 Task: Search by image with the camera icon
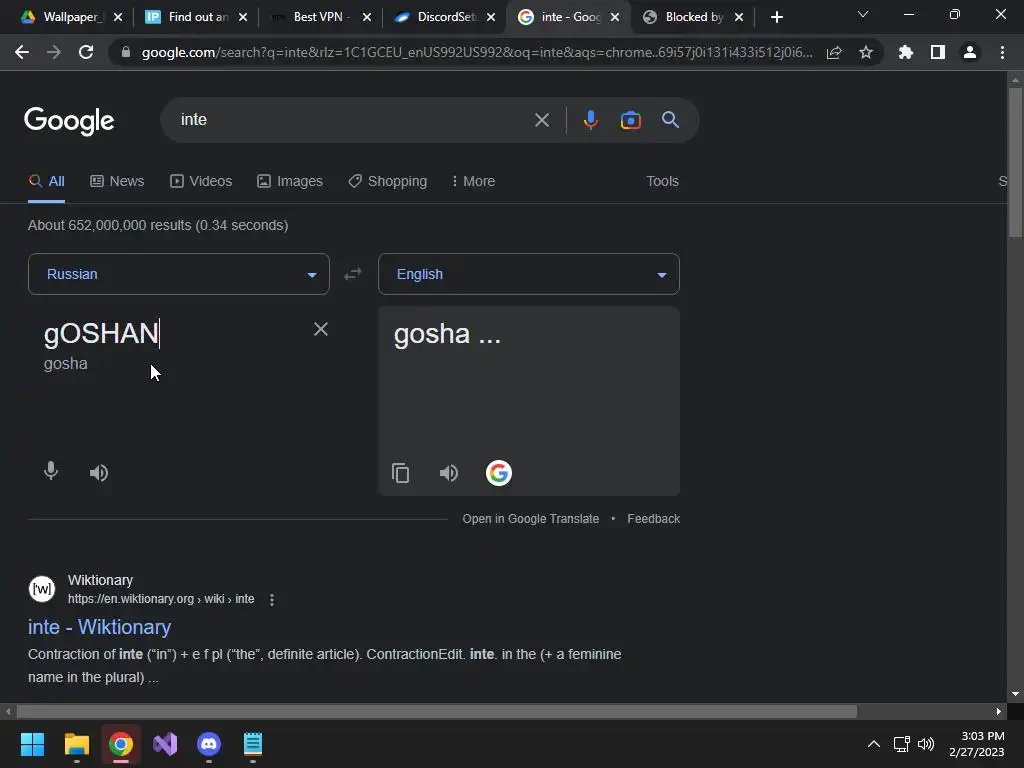tap(630, 120)
